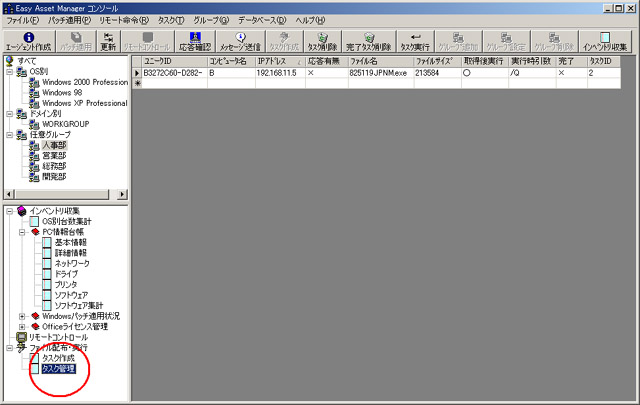Click the リモートコントロール toolbar icon
The height and width of the screenshot is (405, 640).
147,42
